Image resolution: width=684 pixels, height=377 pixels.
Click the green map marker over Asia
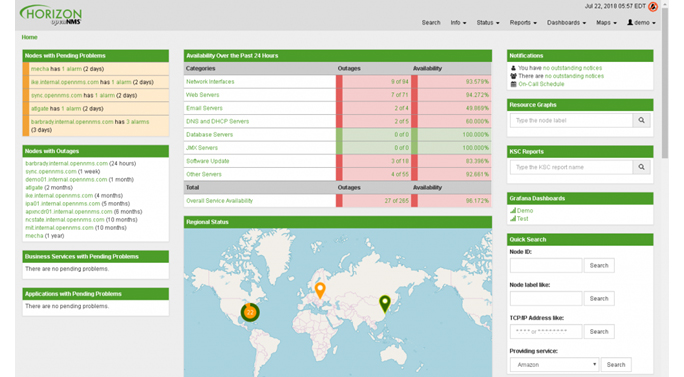[x=385, y=304]
